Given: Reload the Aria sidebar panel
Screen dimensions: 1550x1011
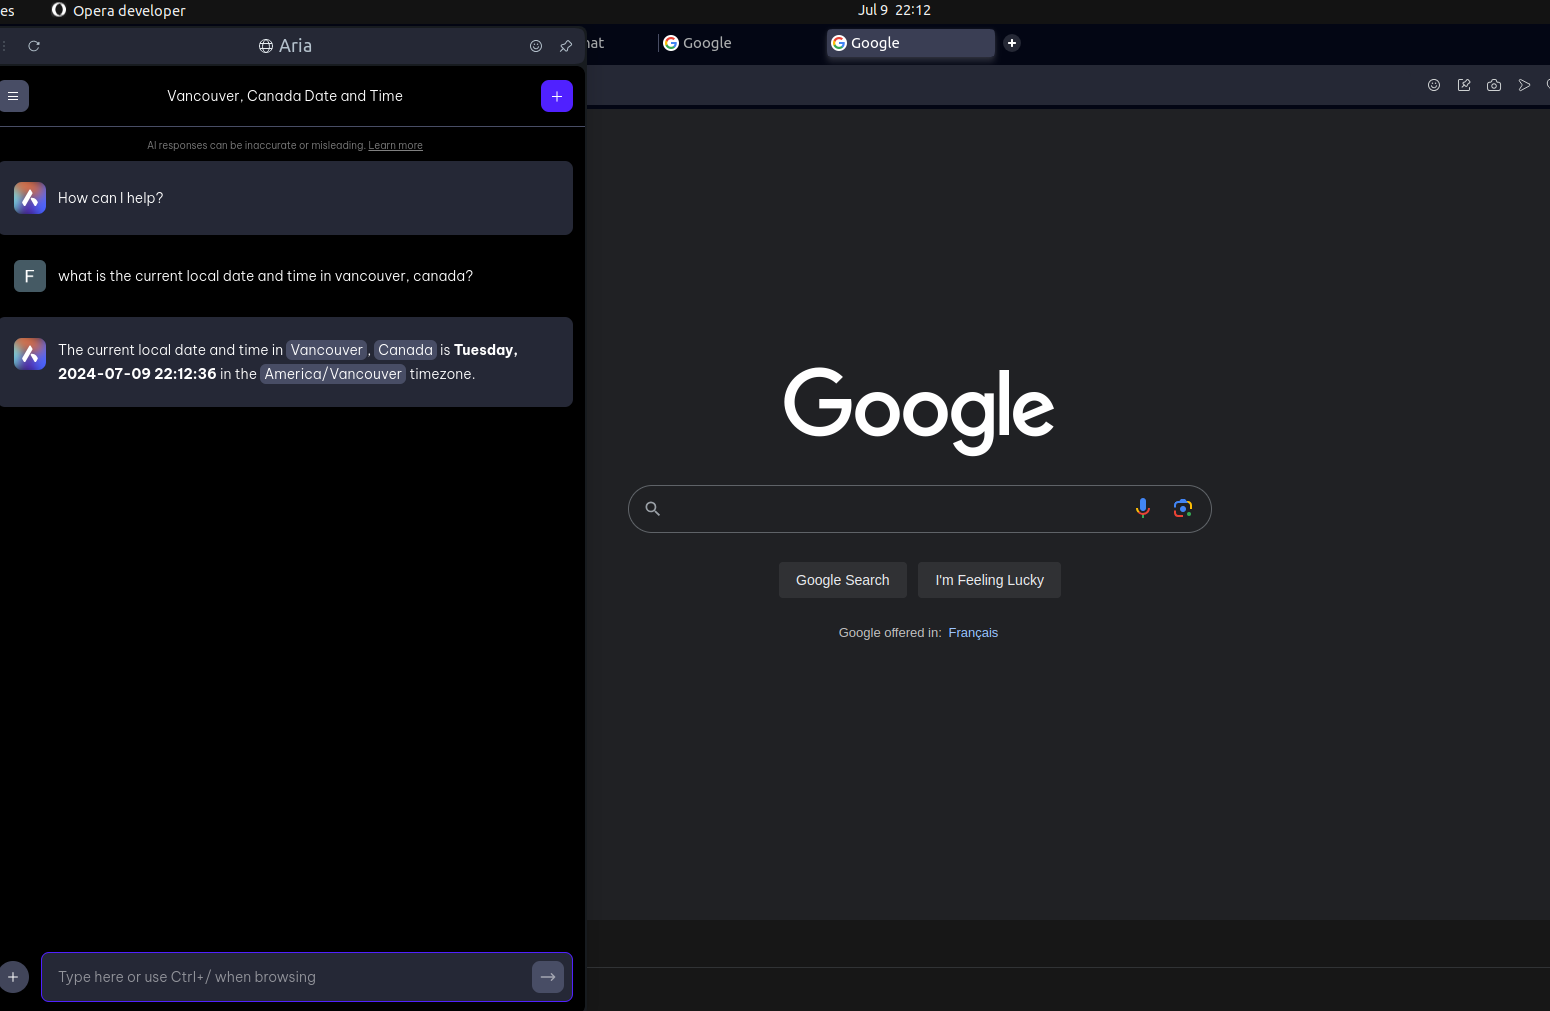Looking at the screenshot, I should pyautogui.click(x=34, y=46).
